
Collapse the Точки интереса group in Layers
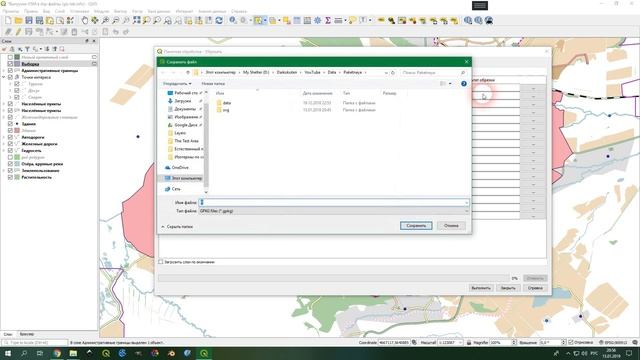(4, 77)
